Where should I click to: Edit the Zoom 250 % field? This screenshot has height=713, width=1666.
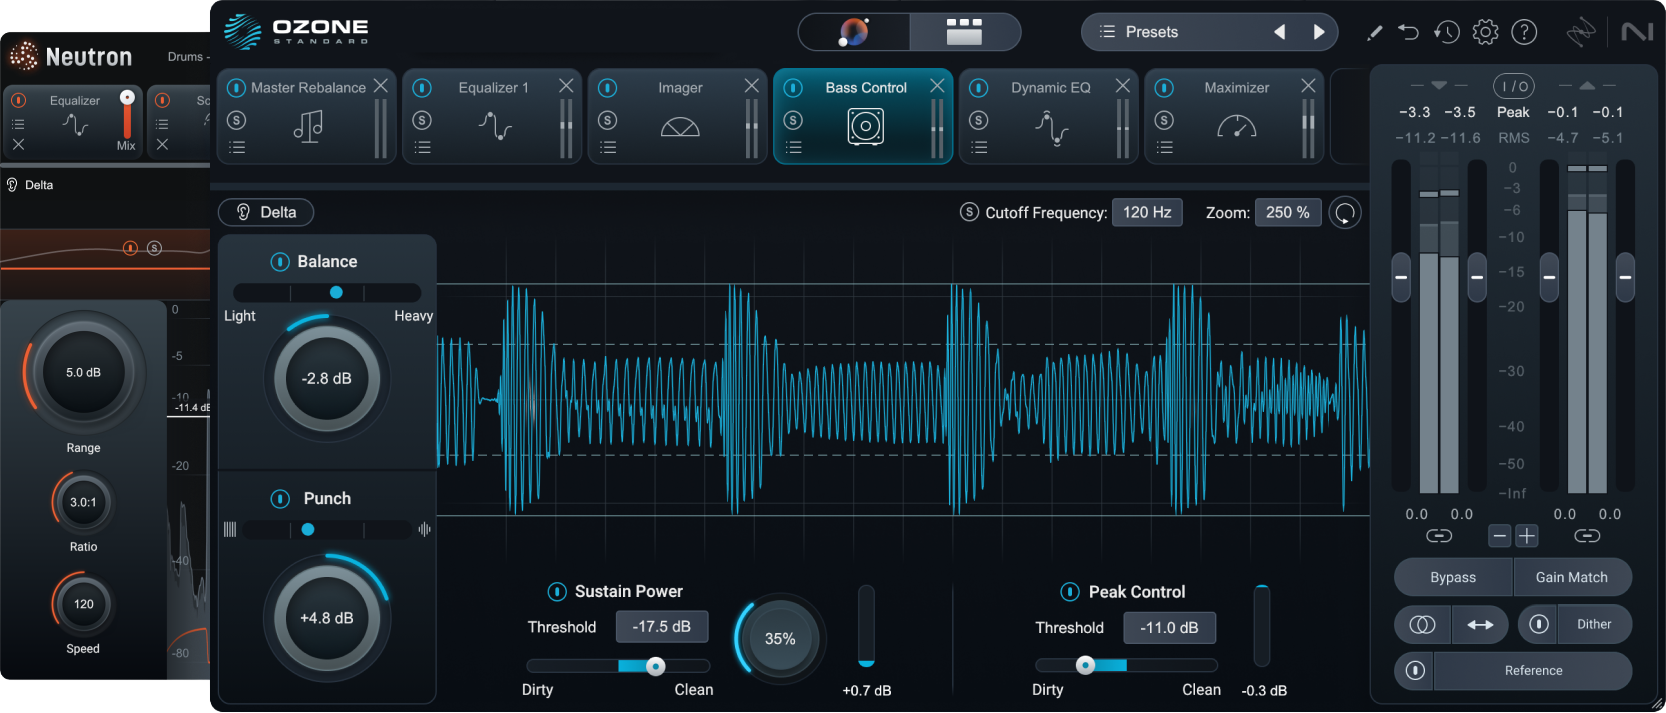(1288, 212)
